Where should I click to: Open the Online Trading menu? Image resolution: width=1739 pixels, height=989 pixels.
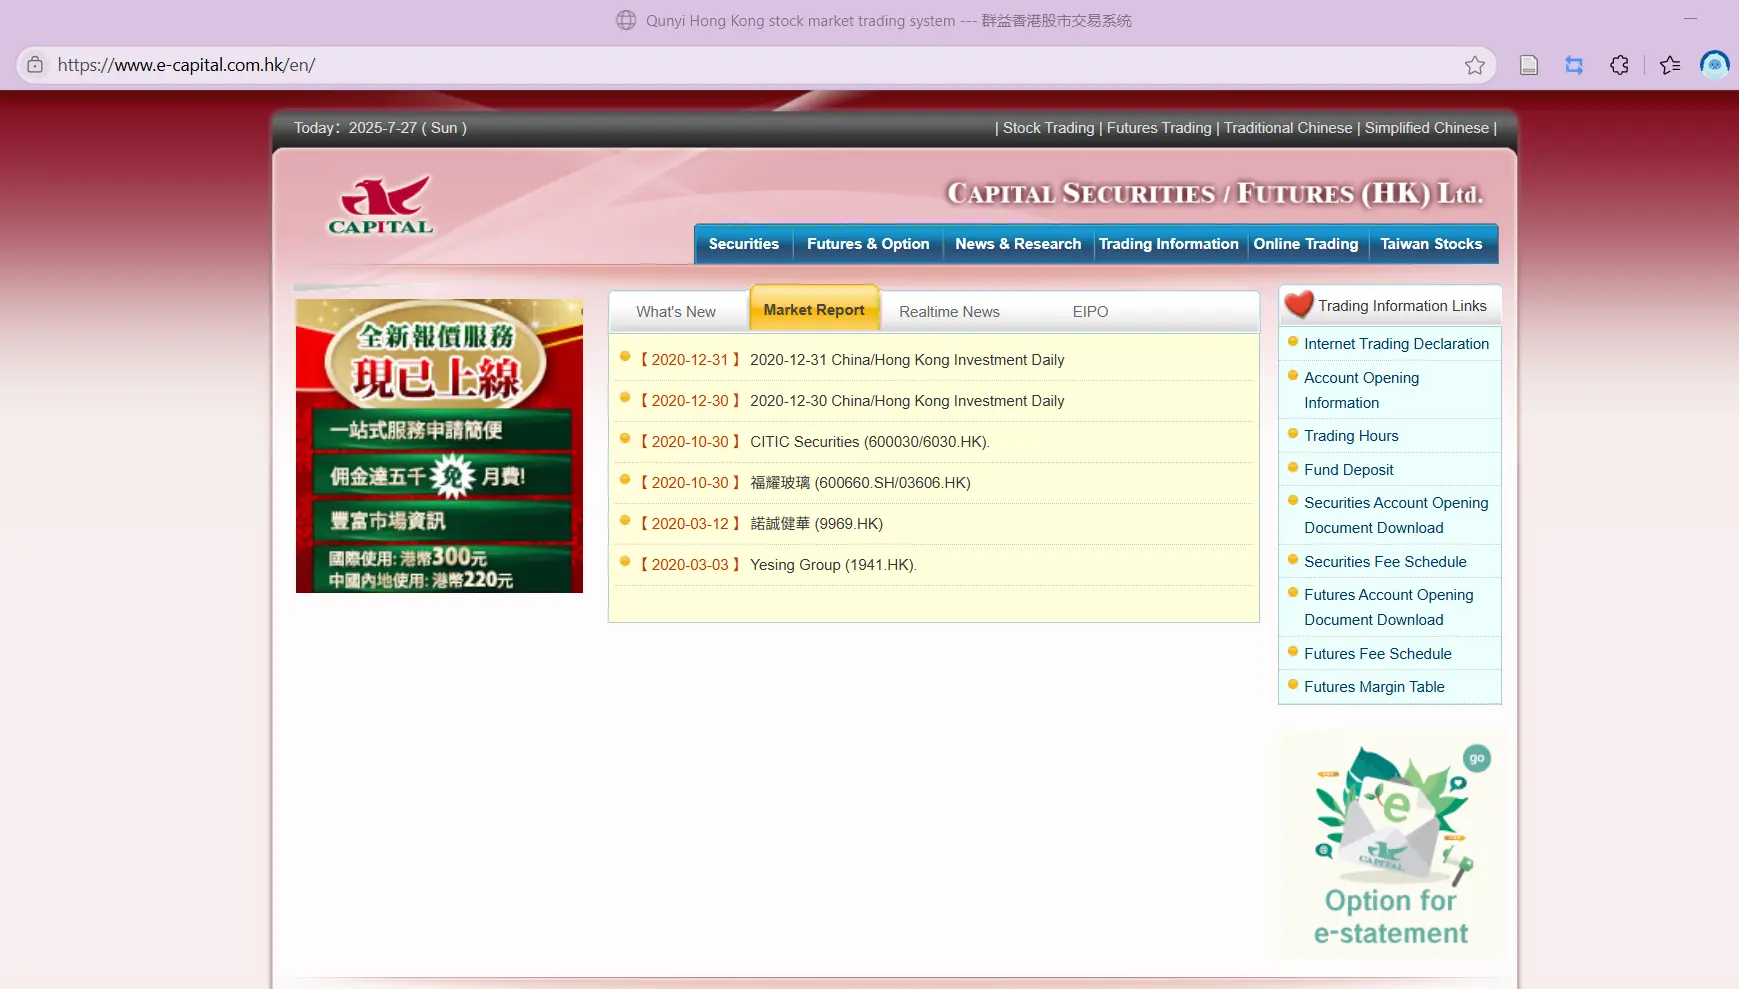(x=1306, y=243)
